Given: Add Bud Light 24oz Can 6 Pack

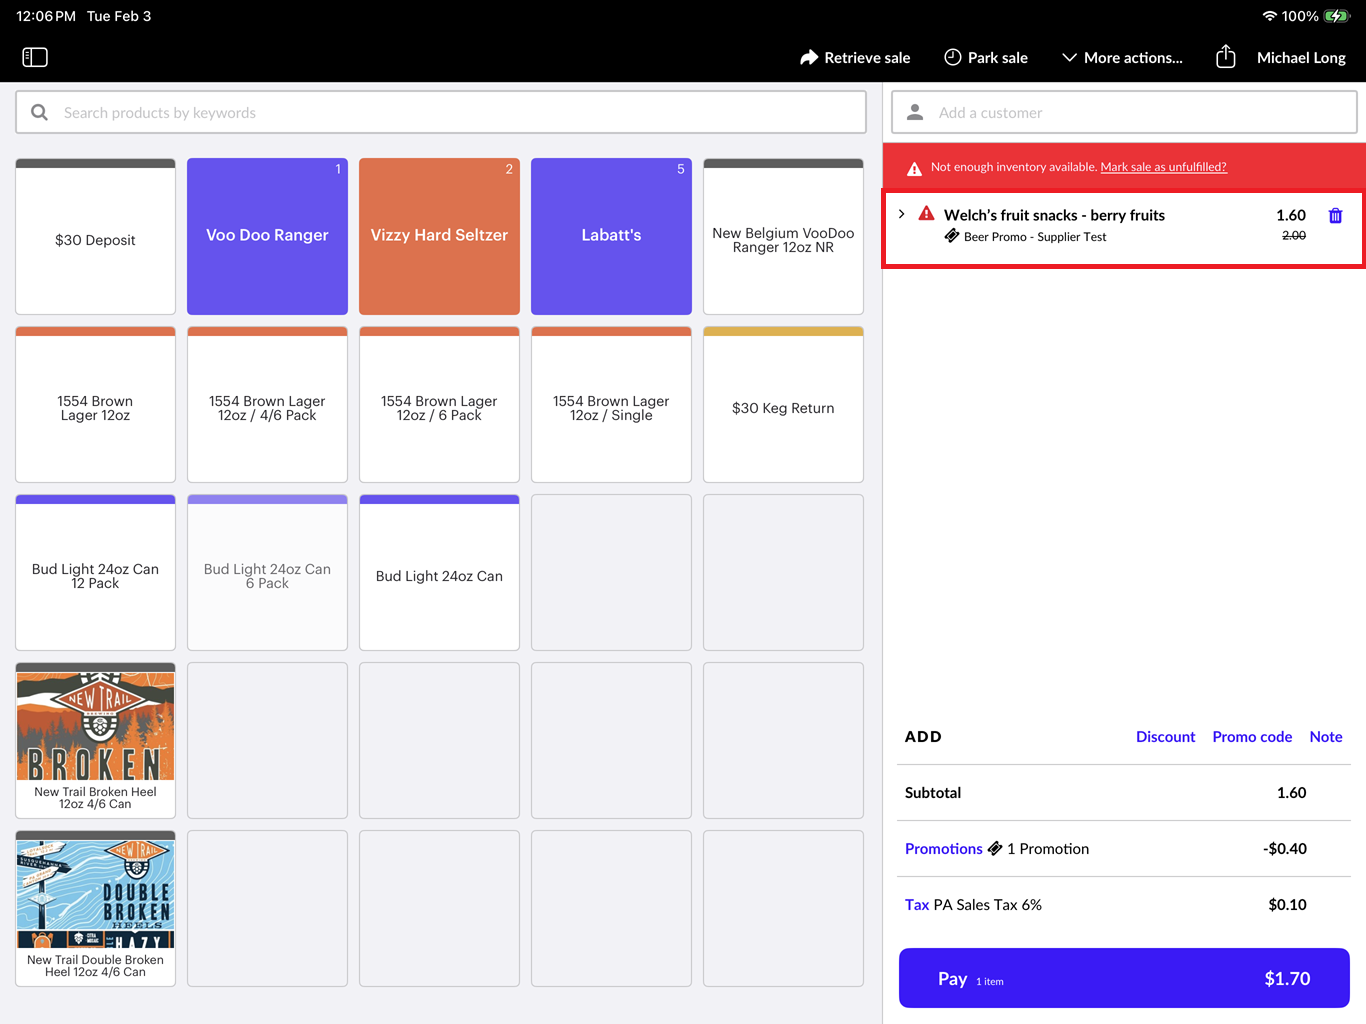Looking at the screenshot, I should 267,573.
